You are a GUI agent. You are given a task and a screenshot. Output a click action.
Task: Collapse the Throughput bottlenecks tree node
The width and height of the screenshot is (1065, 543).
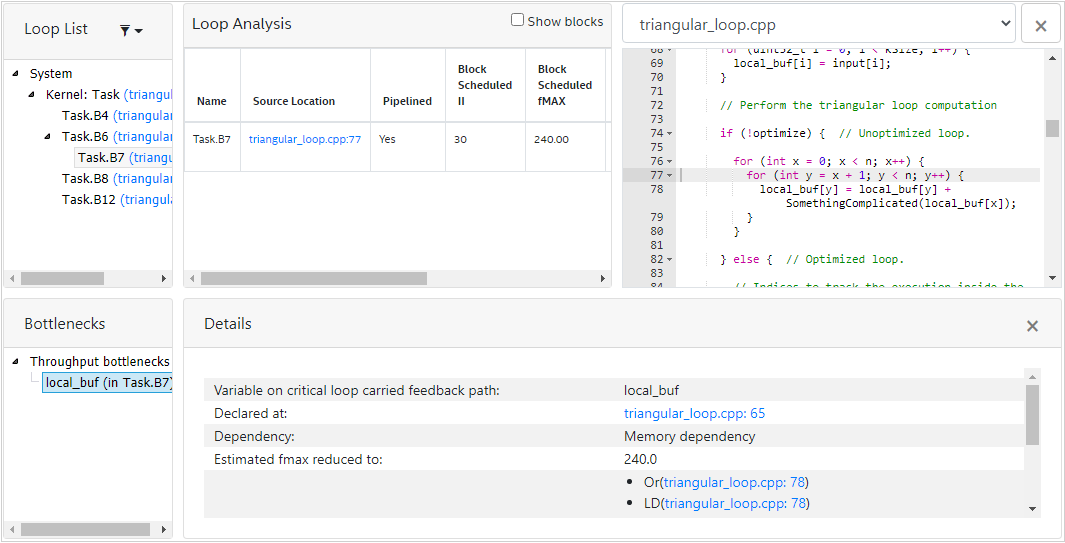pyautogui.click(x=16, y=361)
